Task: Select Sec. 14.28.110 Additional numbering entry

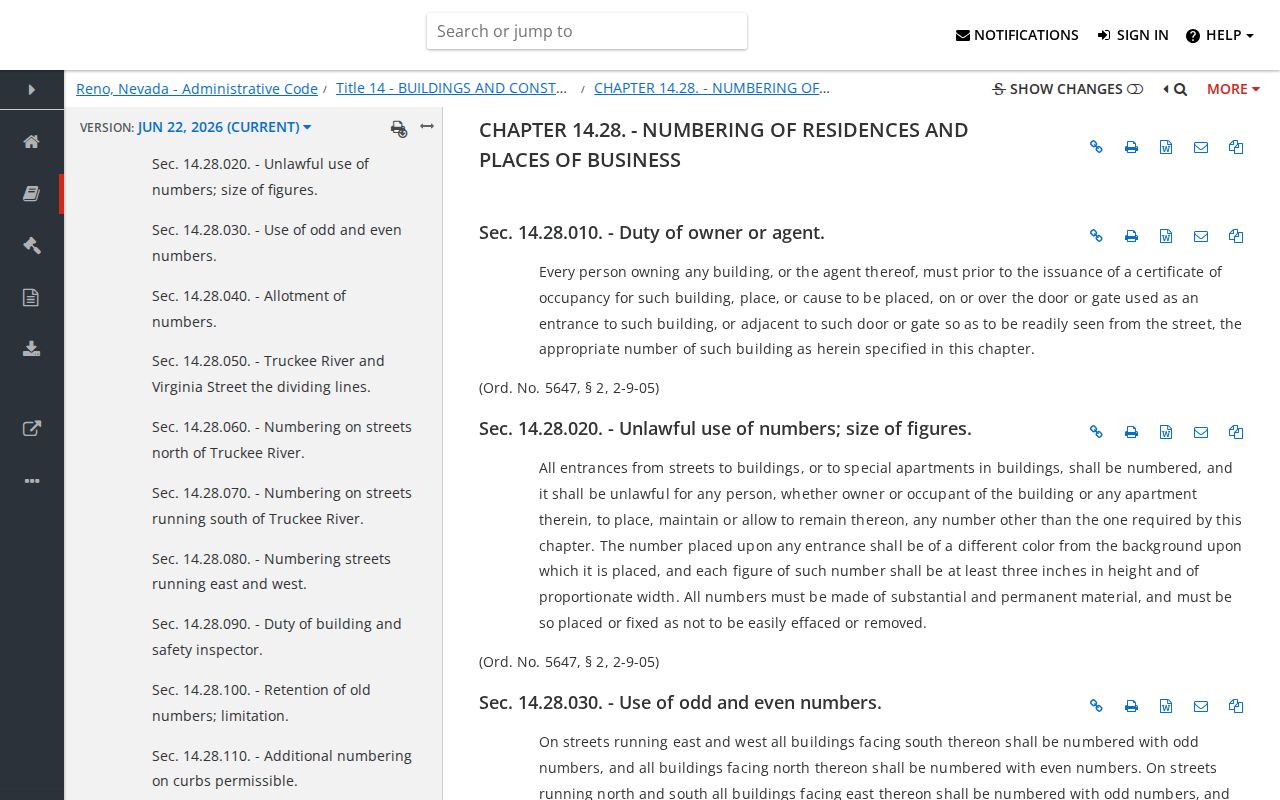Action: point(282,768)
